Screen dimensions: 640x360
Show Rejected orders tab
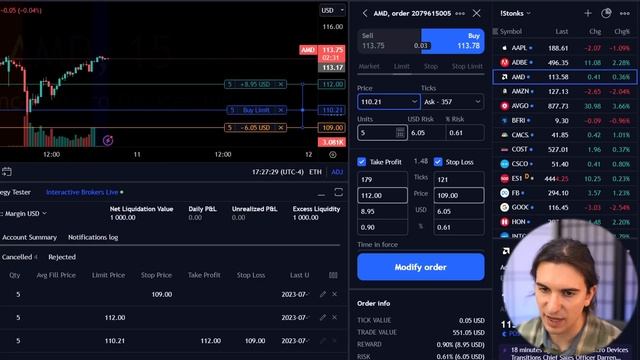62,257
